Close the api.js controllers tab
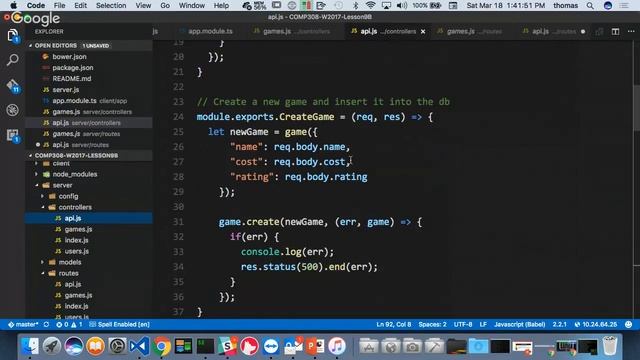The image size is (640, 360). click(423, 31)
